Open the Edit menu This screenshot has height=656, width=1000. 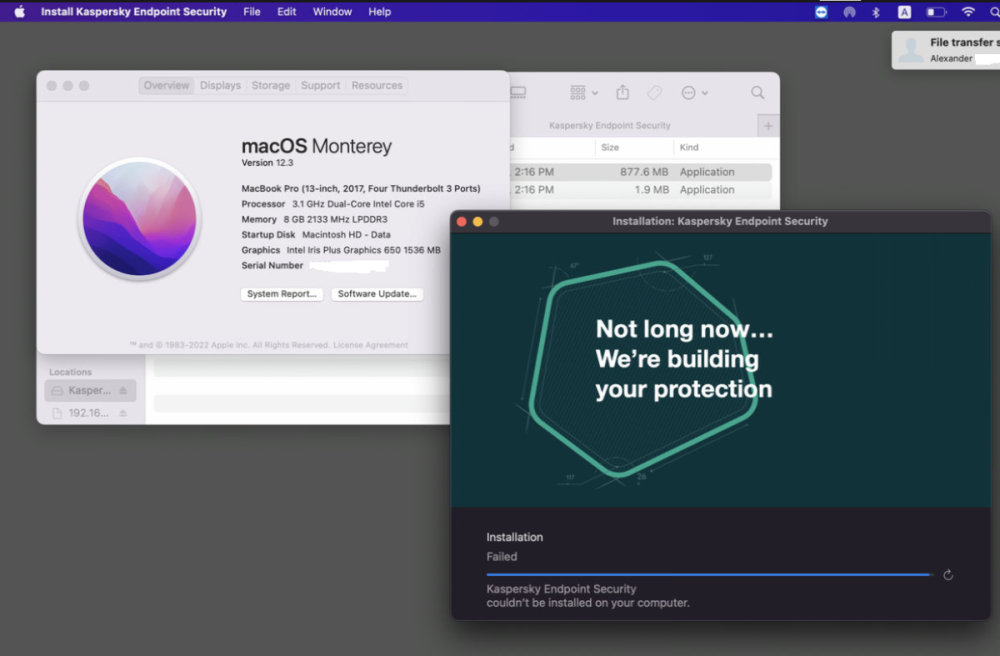(286, 11)
